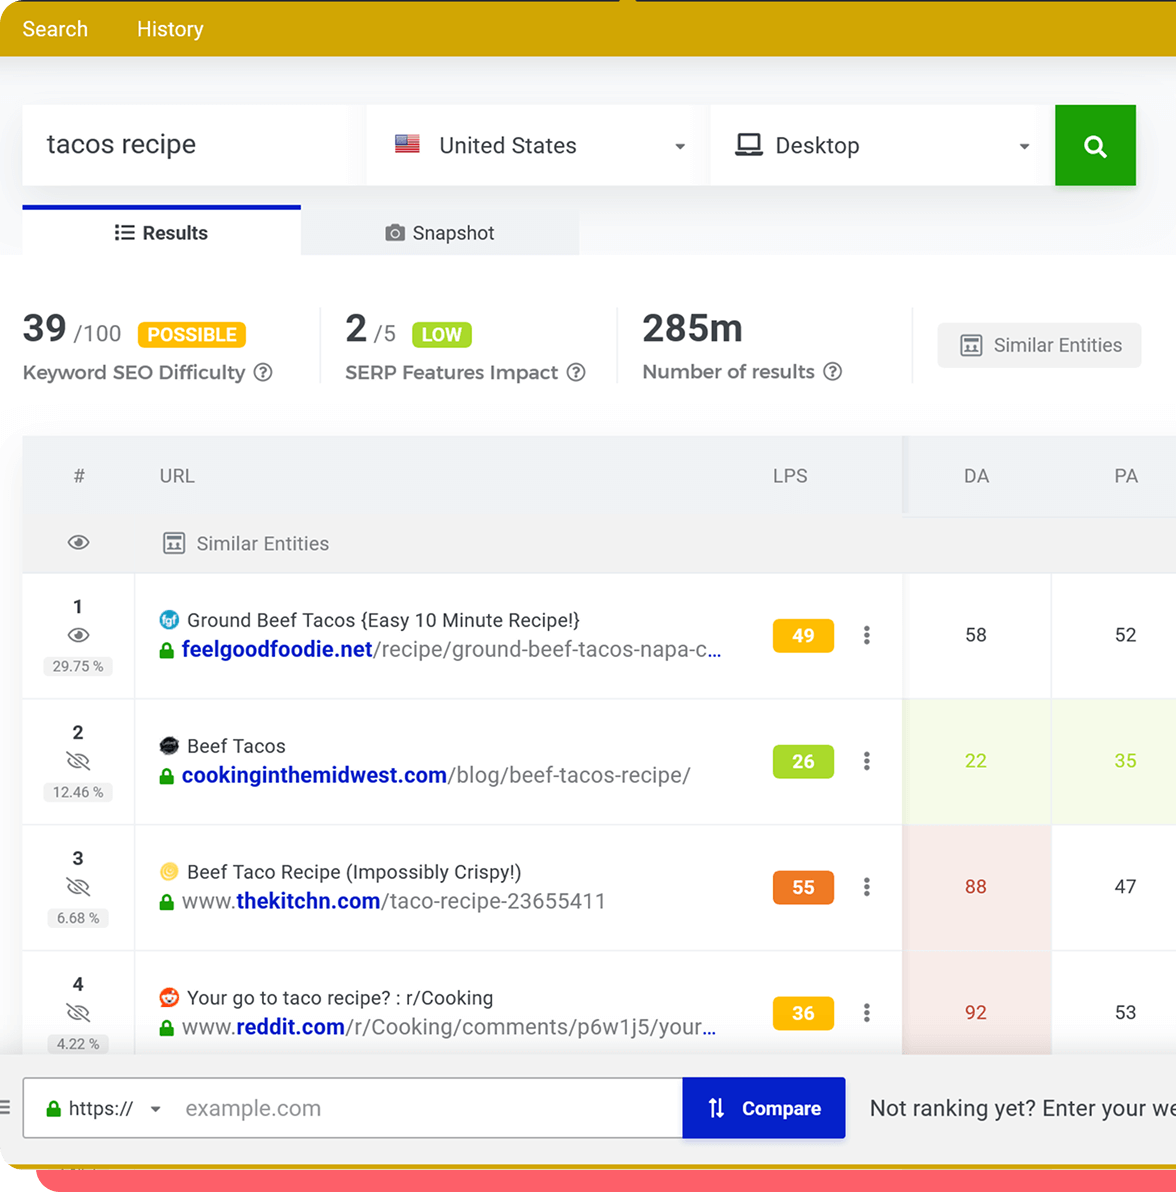
Task: Click the 12.46 % CTR badge
Action: pos(78,792)
